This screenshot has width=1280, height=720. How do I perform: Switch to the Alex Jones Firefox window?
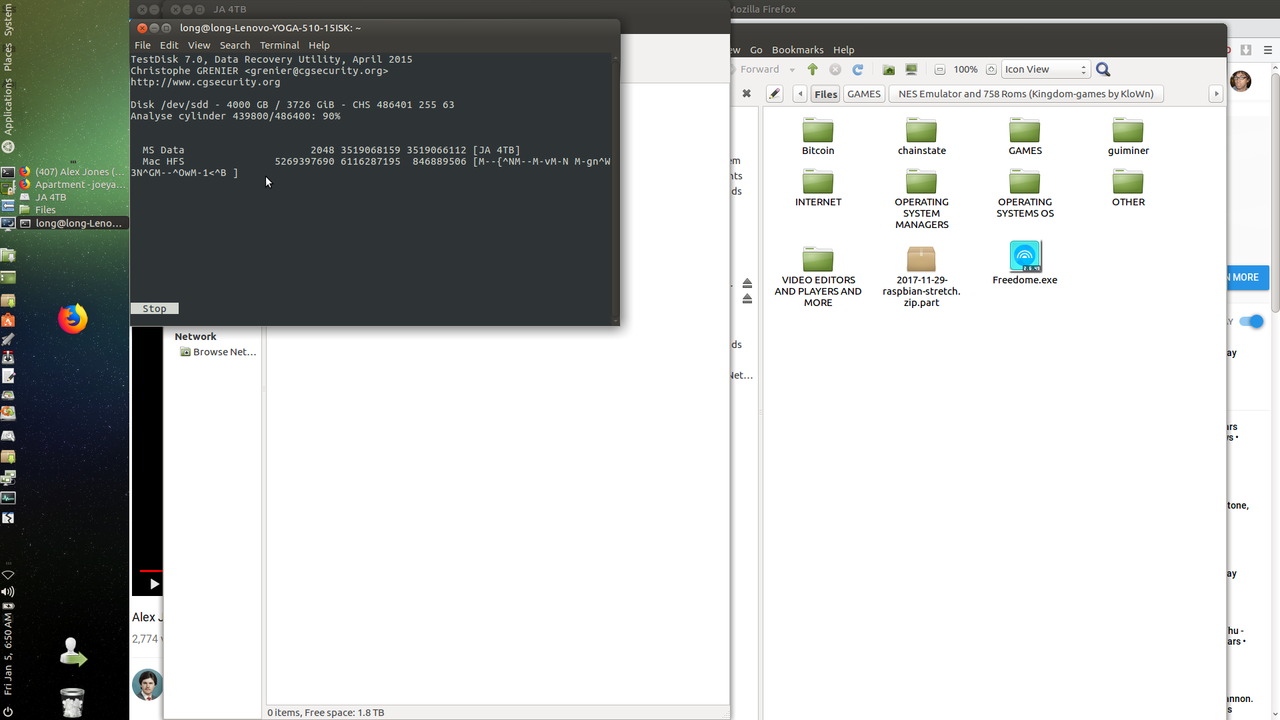72,172
